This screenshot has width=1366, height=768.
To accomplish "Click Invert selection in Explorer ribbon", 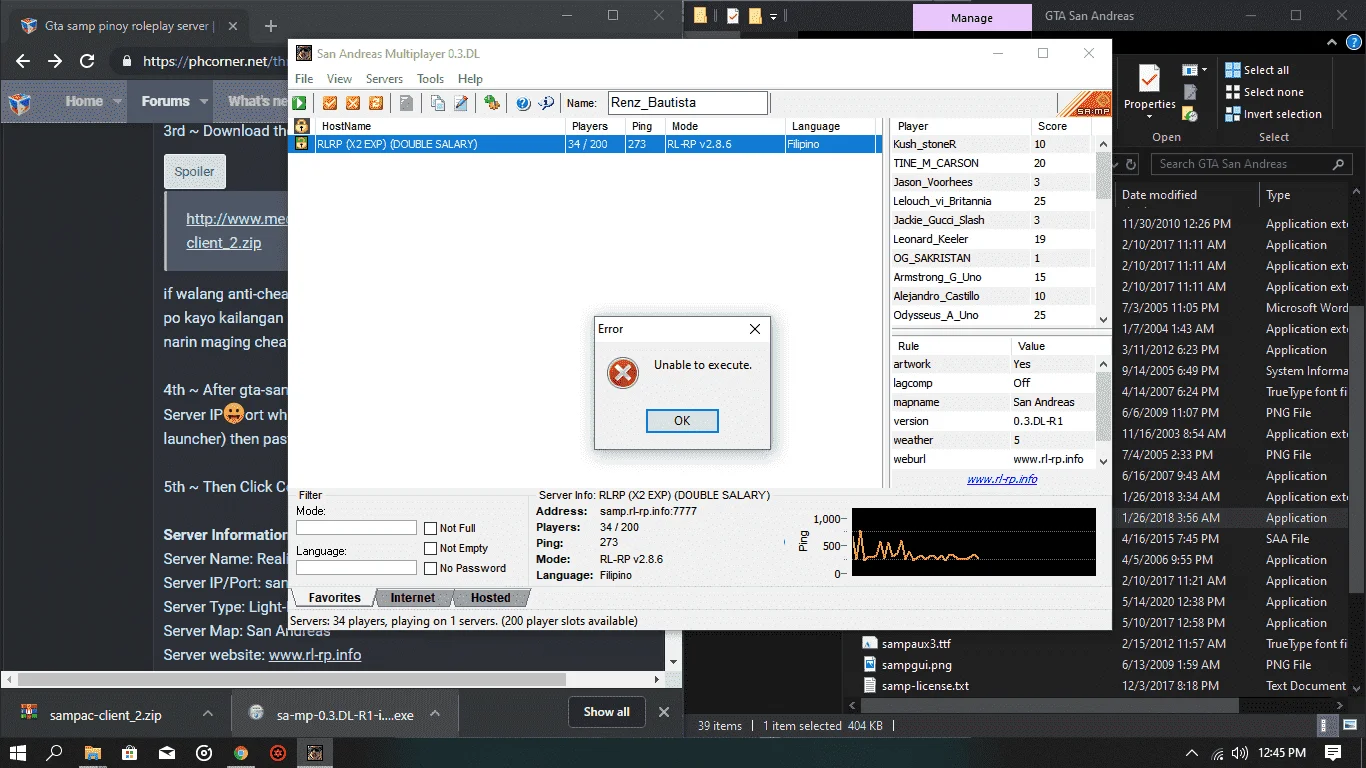I will tap(1274, 114).
